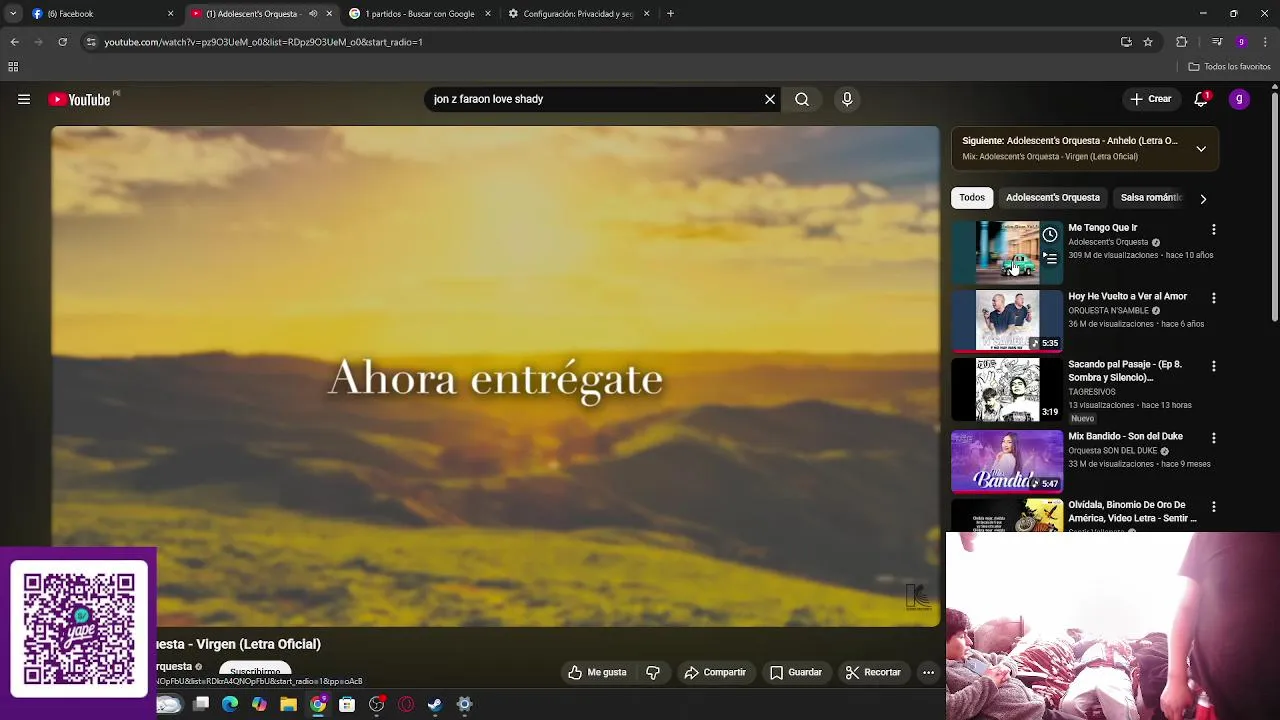
Task: Expand the Siguiente mix playlist panel
Action: click(1201, 149)
